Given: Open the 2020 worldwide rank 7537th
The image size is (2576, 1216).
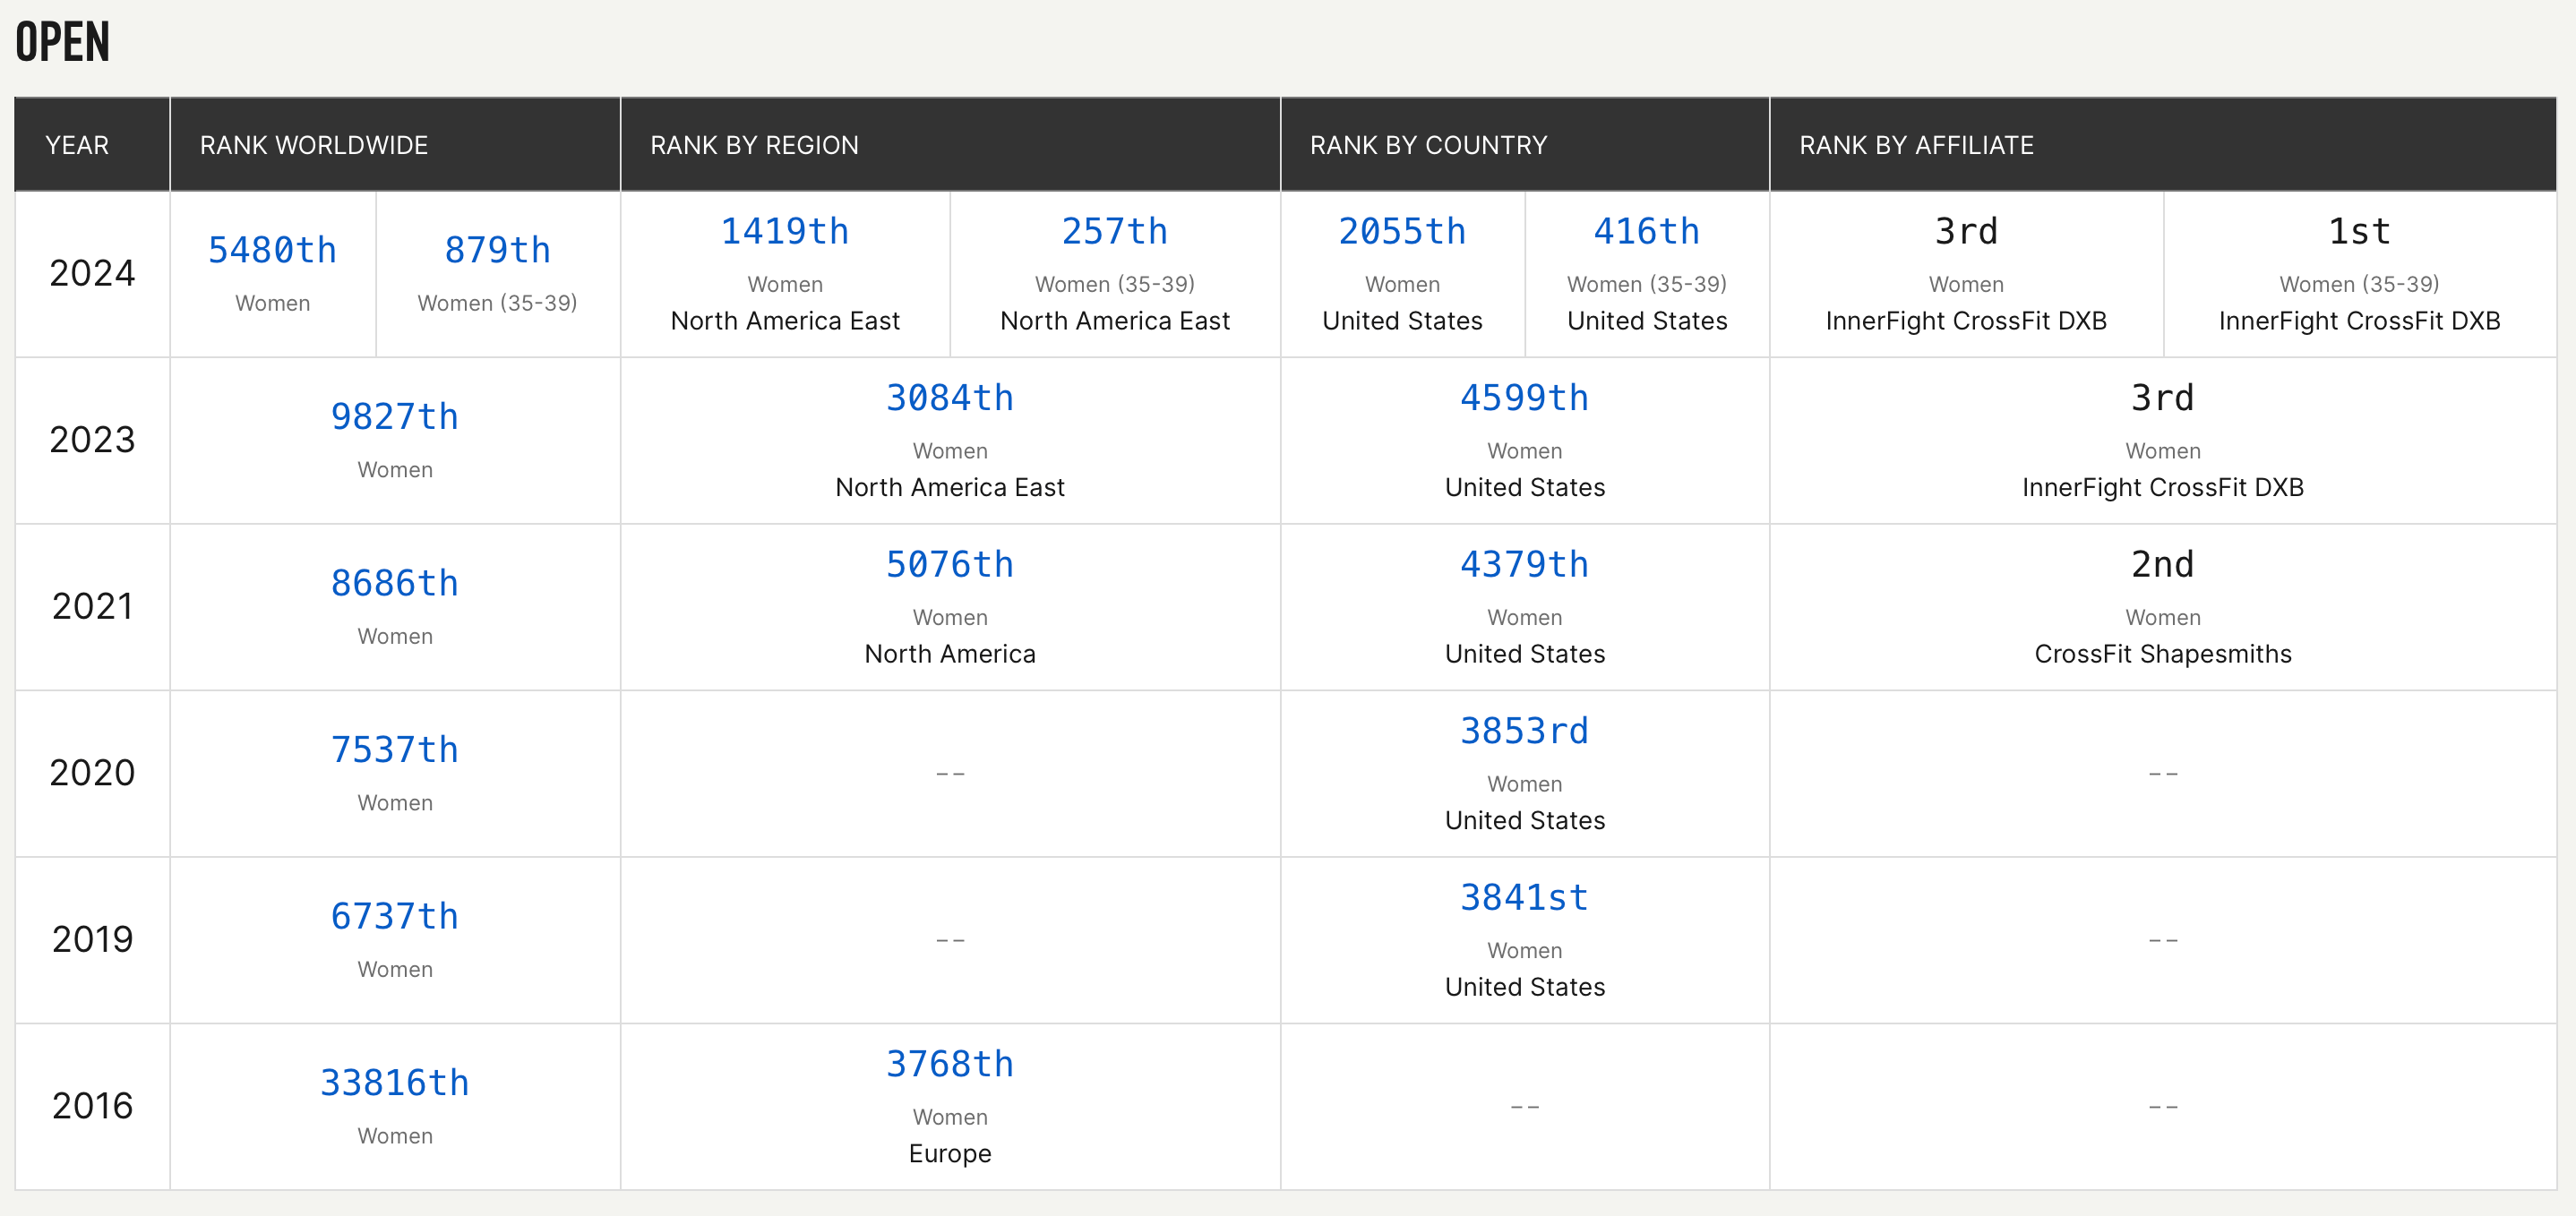Looking at the screenshot, I should pos(394,750).
